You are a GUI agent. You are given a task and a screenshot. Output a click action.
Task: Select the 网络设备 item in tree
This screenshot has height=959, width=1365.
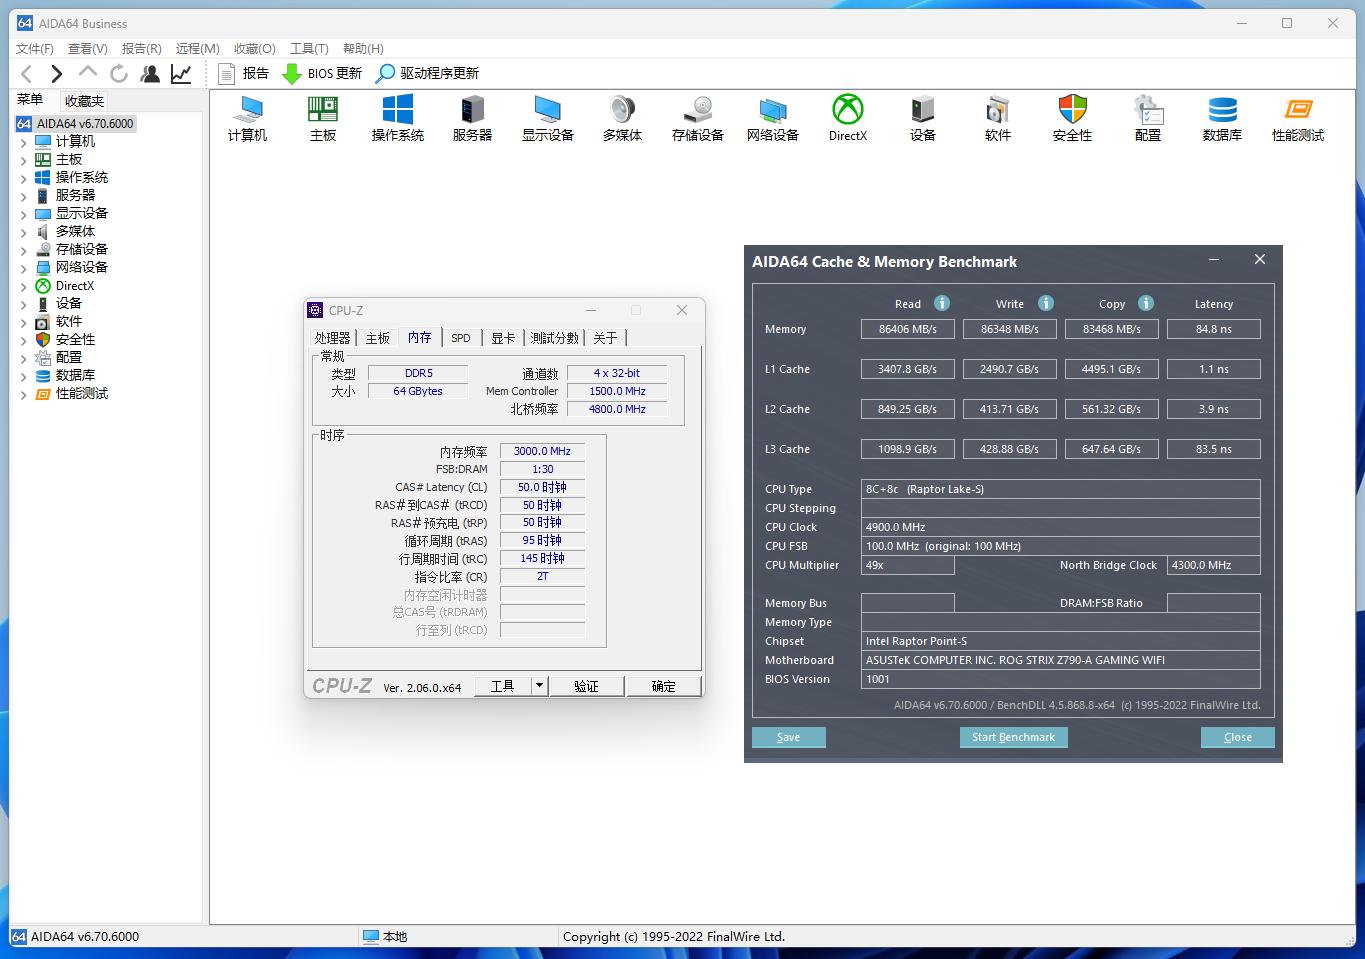click(81, 267)
